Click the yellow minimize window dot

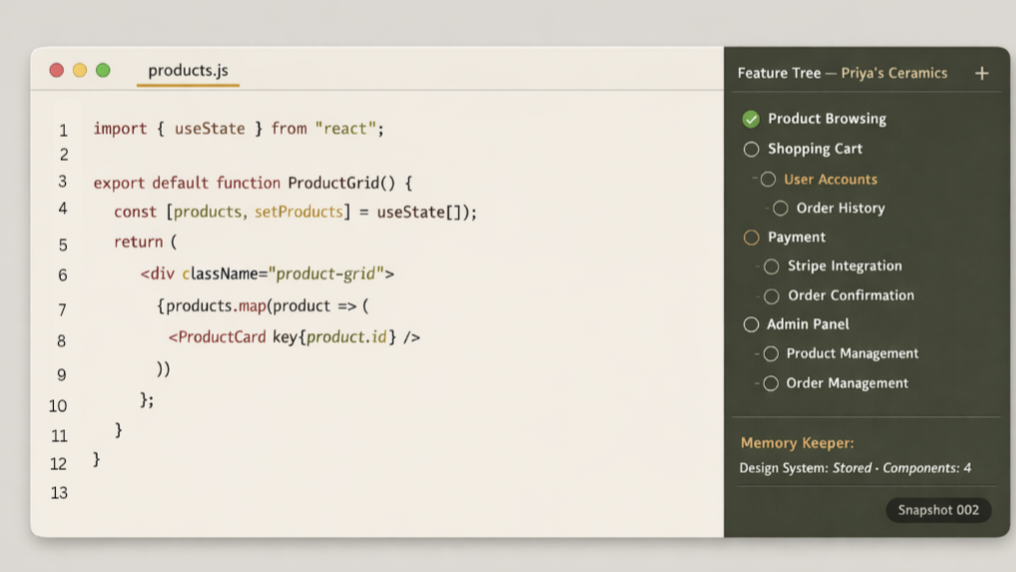click(x=80, y=70)
